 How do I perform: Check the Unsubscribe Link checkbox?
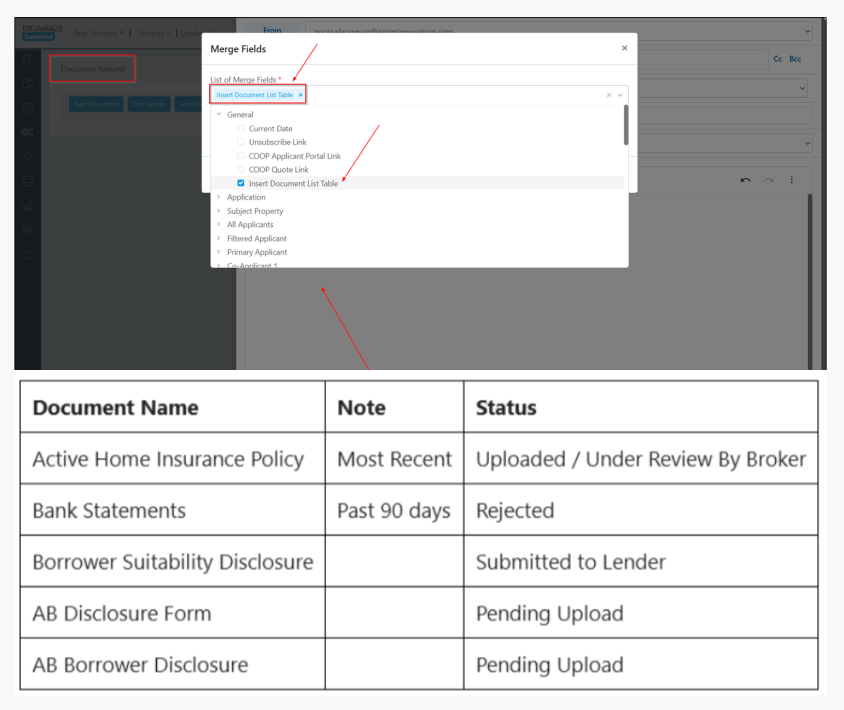pos(240,143)
